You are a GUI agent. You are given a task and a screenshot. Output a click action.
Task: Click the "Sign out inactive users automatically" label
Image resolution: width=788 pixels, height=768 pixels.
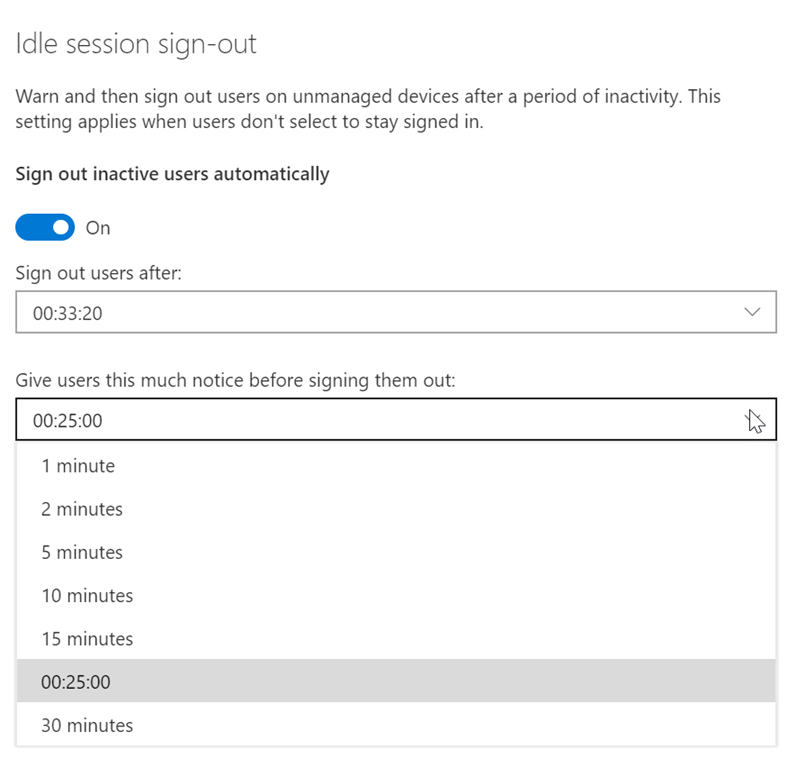tap(172, 174)
